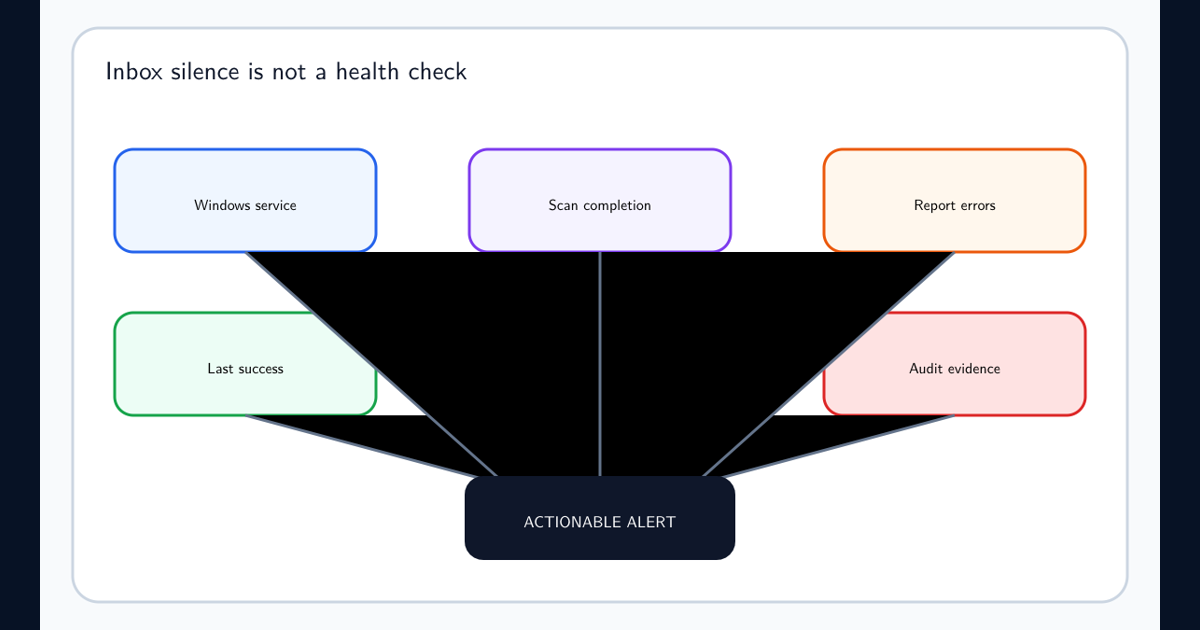
Task: Click the orange-outlined Report errors card
Action: click(955, 200)
